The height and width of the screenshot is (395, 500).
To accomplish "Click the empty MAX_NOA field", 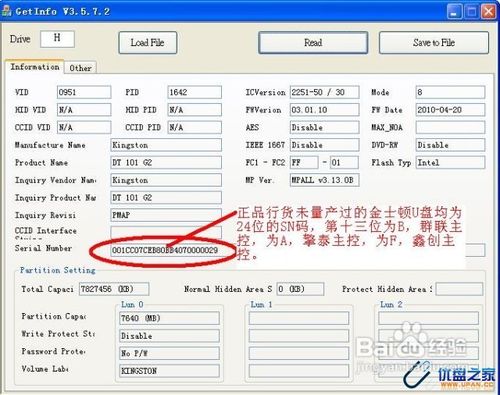I will pyautogui.click(x=450, y=127).
